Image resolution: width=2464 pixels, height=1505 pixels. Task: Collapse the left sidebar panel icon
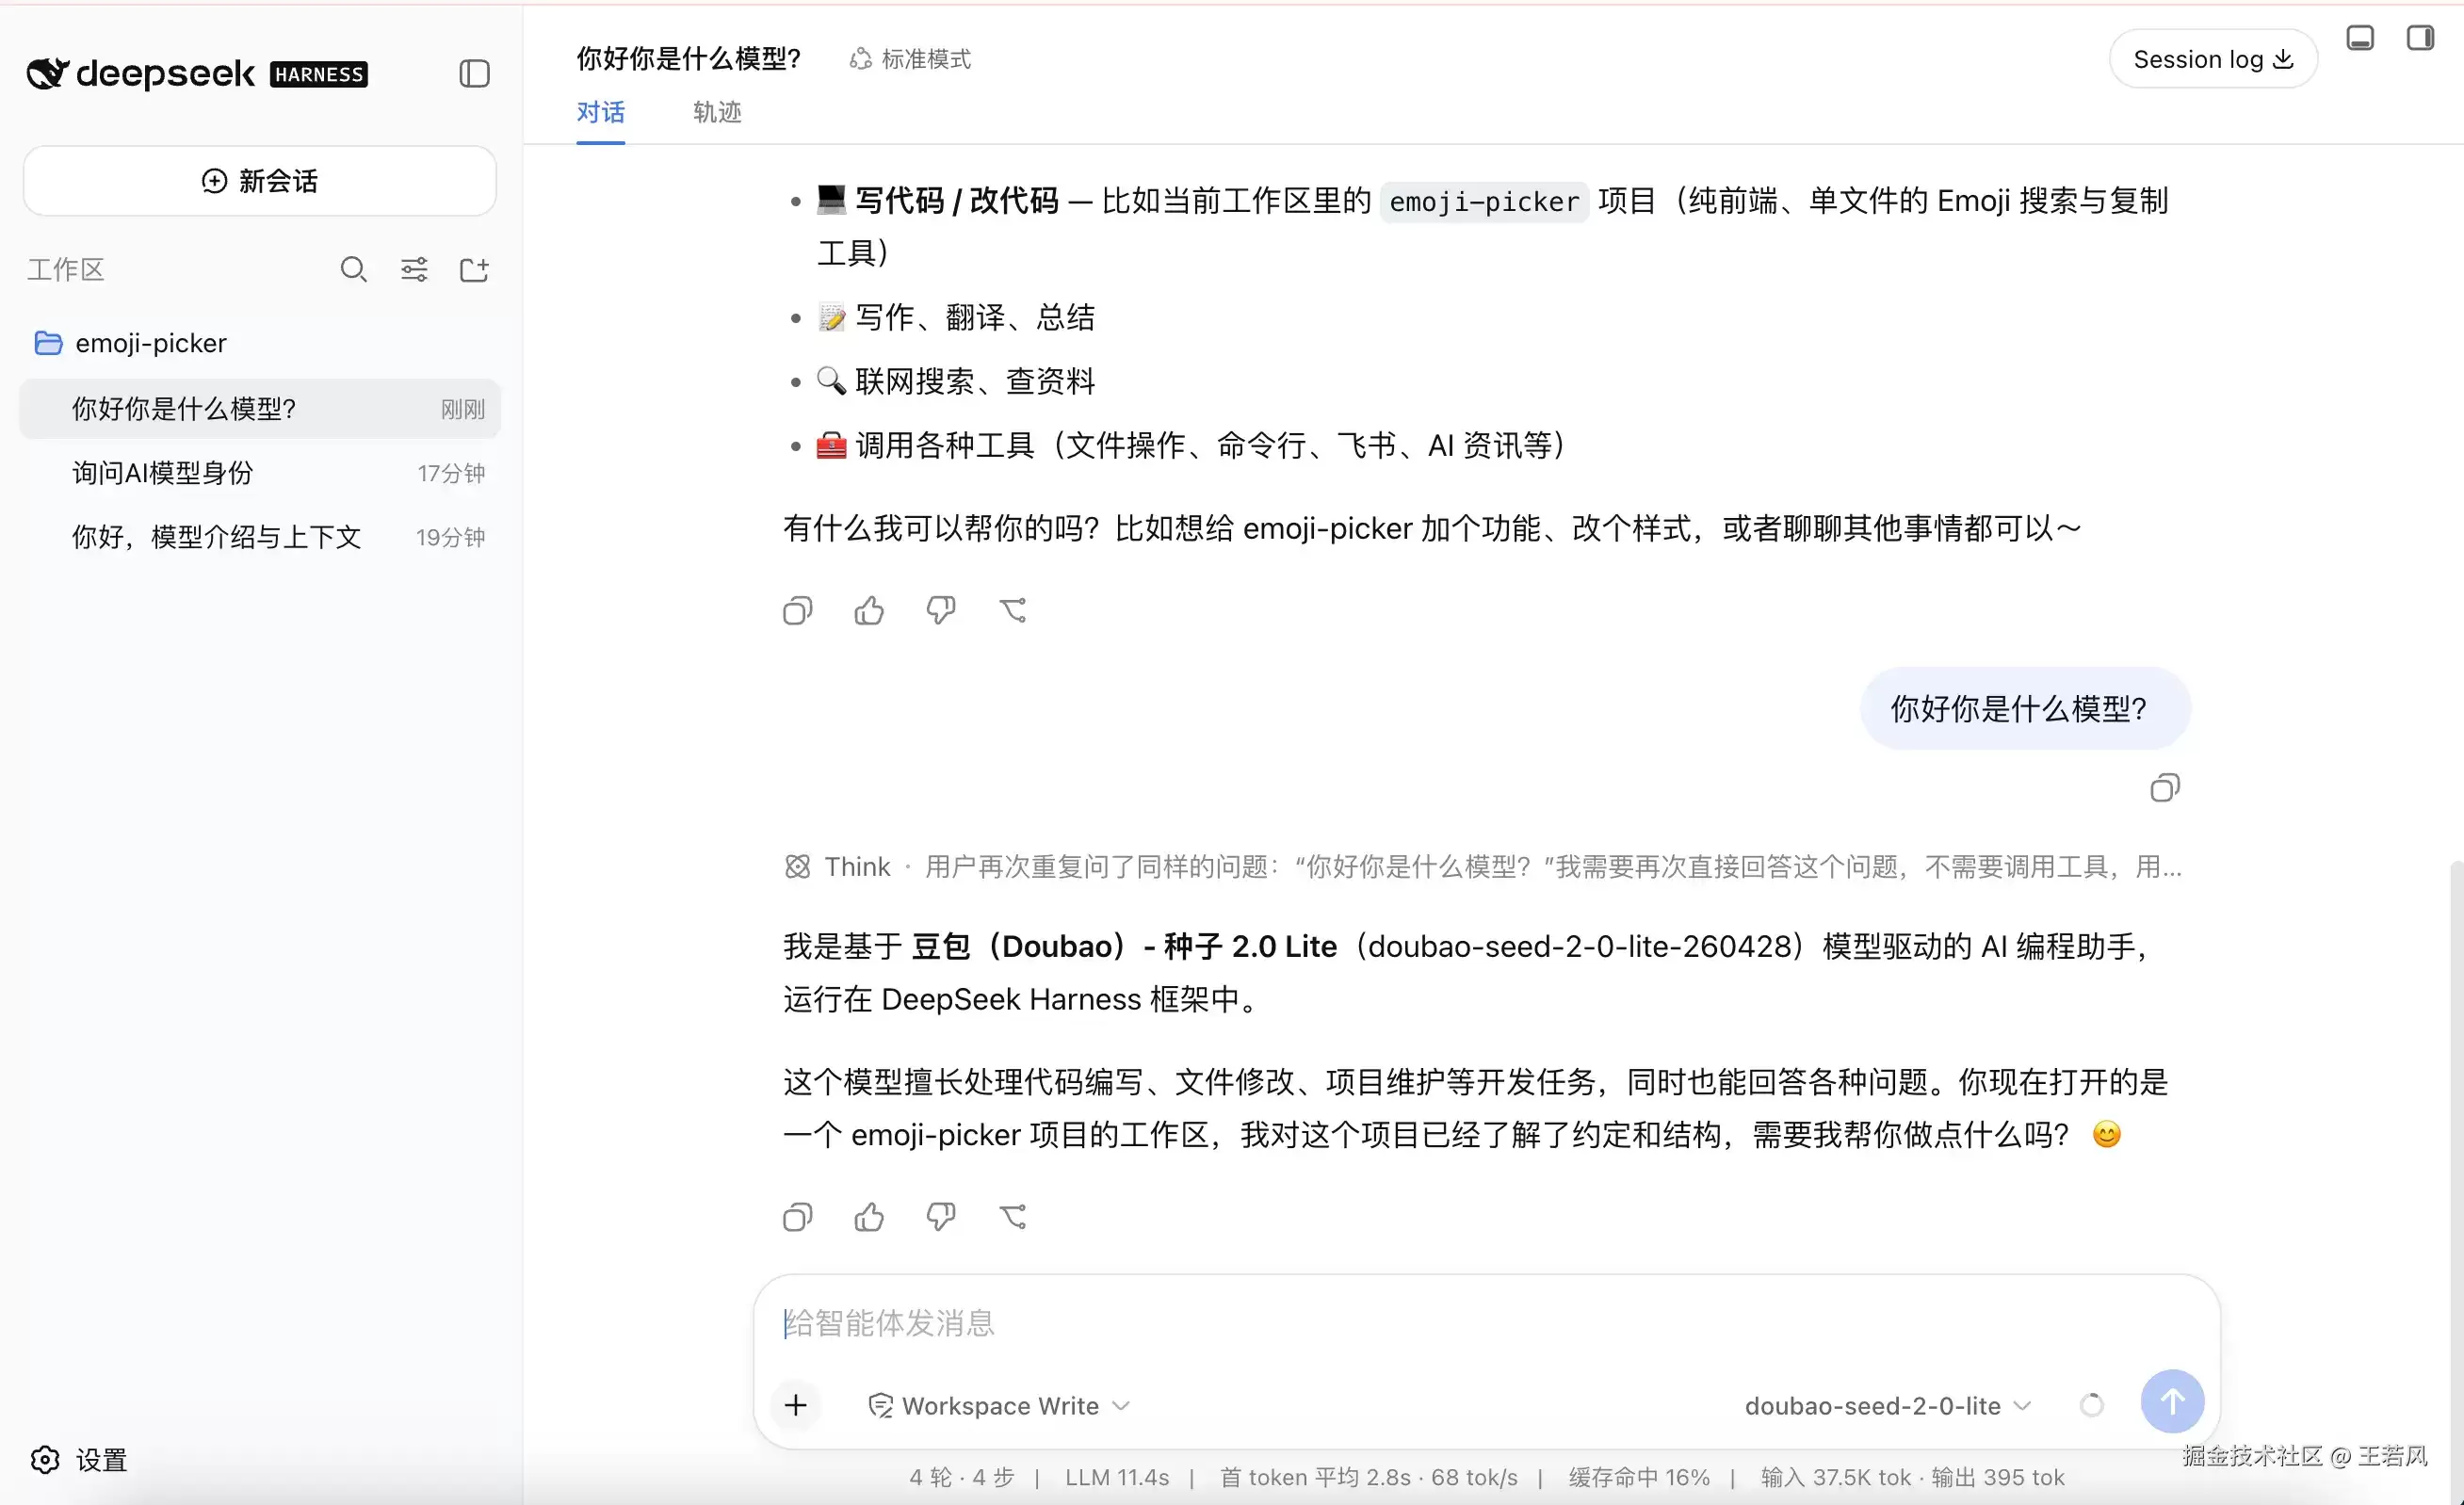tap(474, 73)
